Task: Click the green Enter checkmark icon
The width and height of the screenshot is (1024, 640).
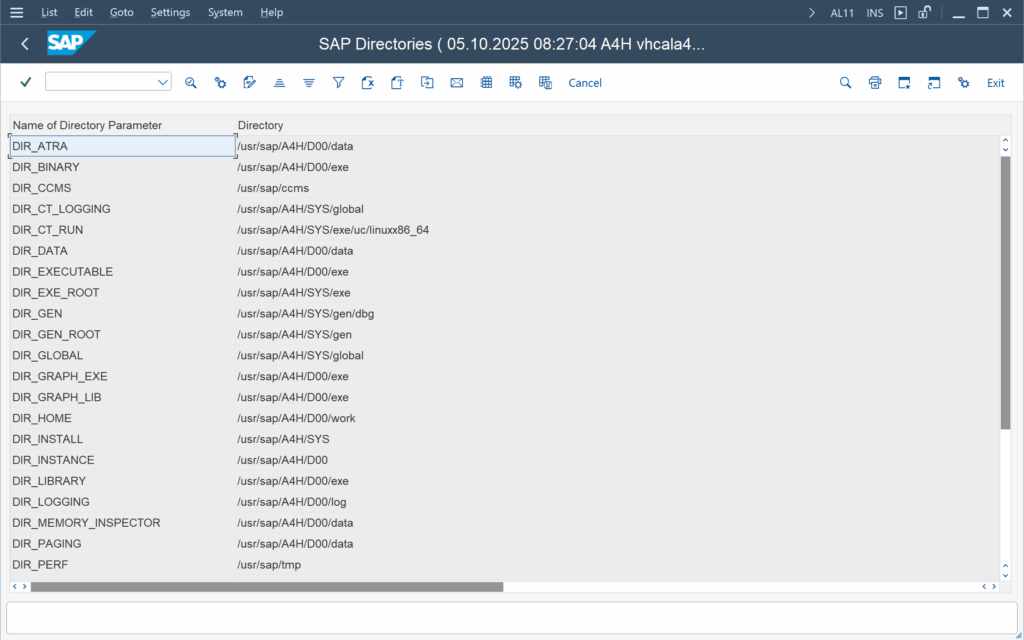Action: 26,82
